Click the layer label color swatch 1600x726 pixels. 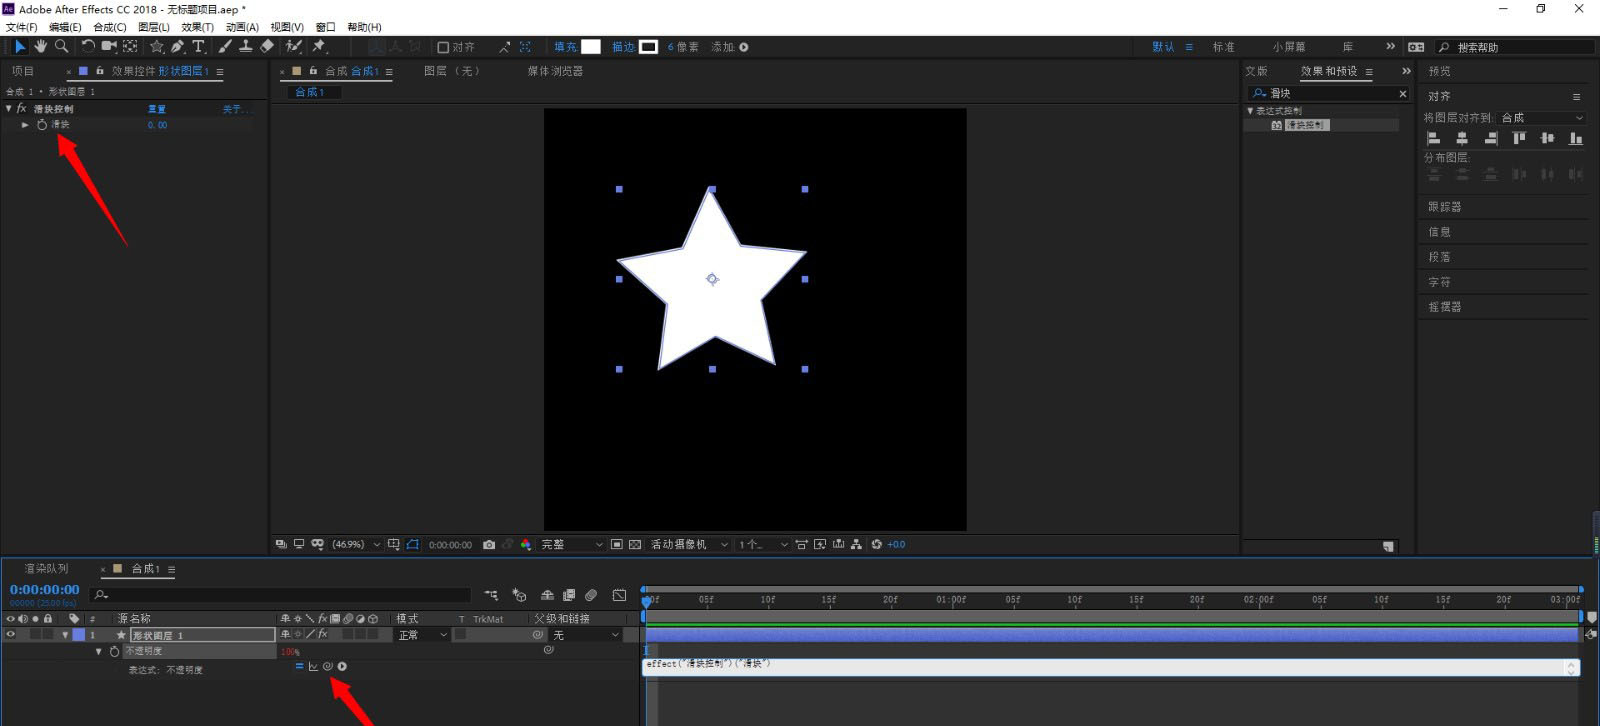(78, 635)
